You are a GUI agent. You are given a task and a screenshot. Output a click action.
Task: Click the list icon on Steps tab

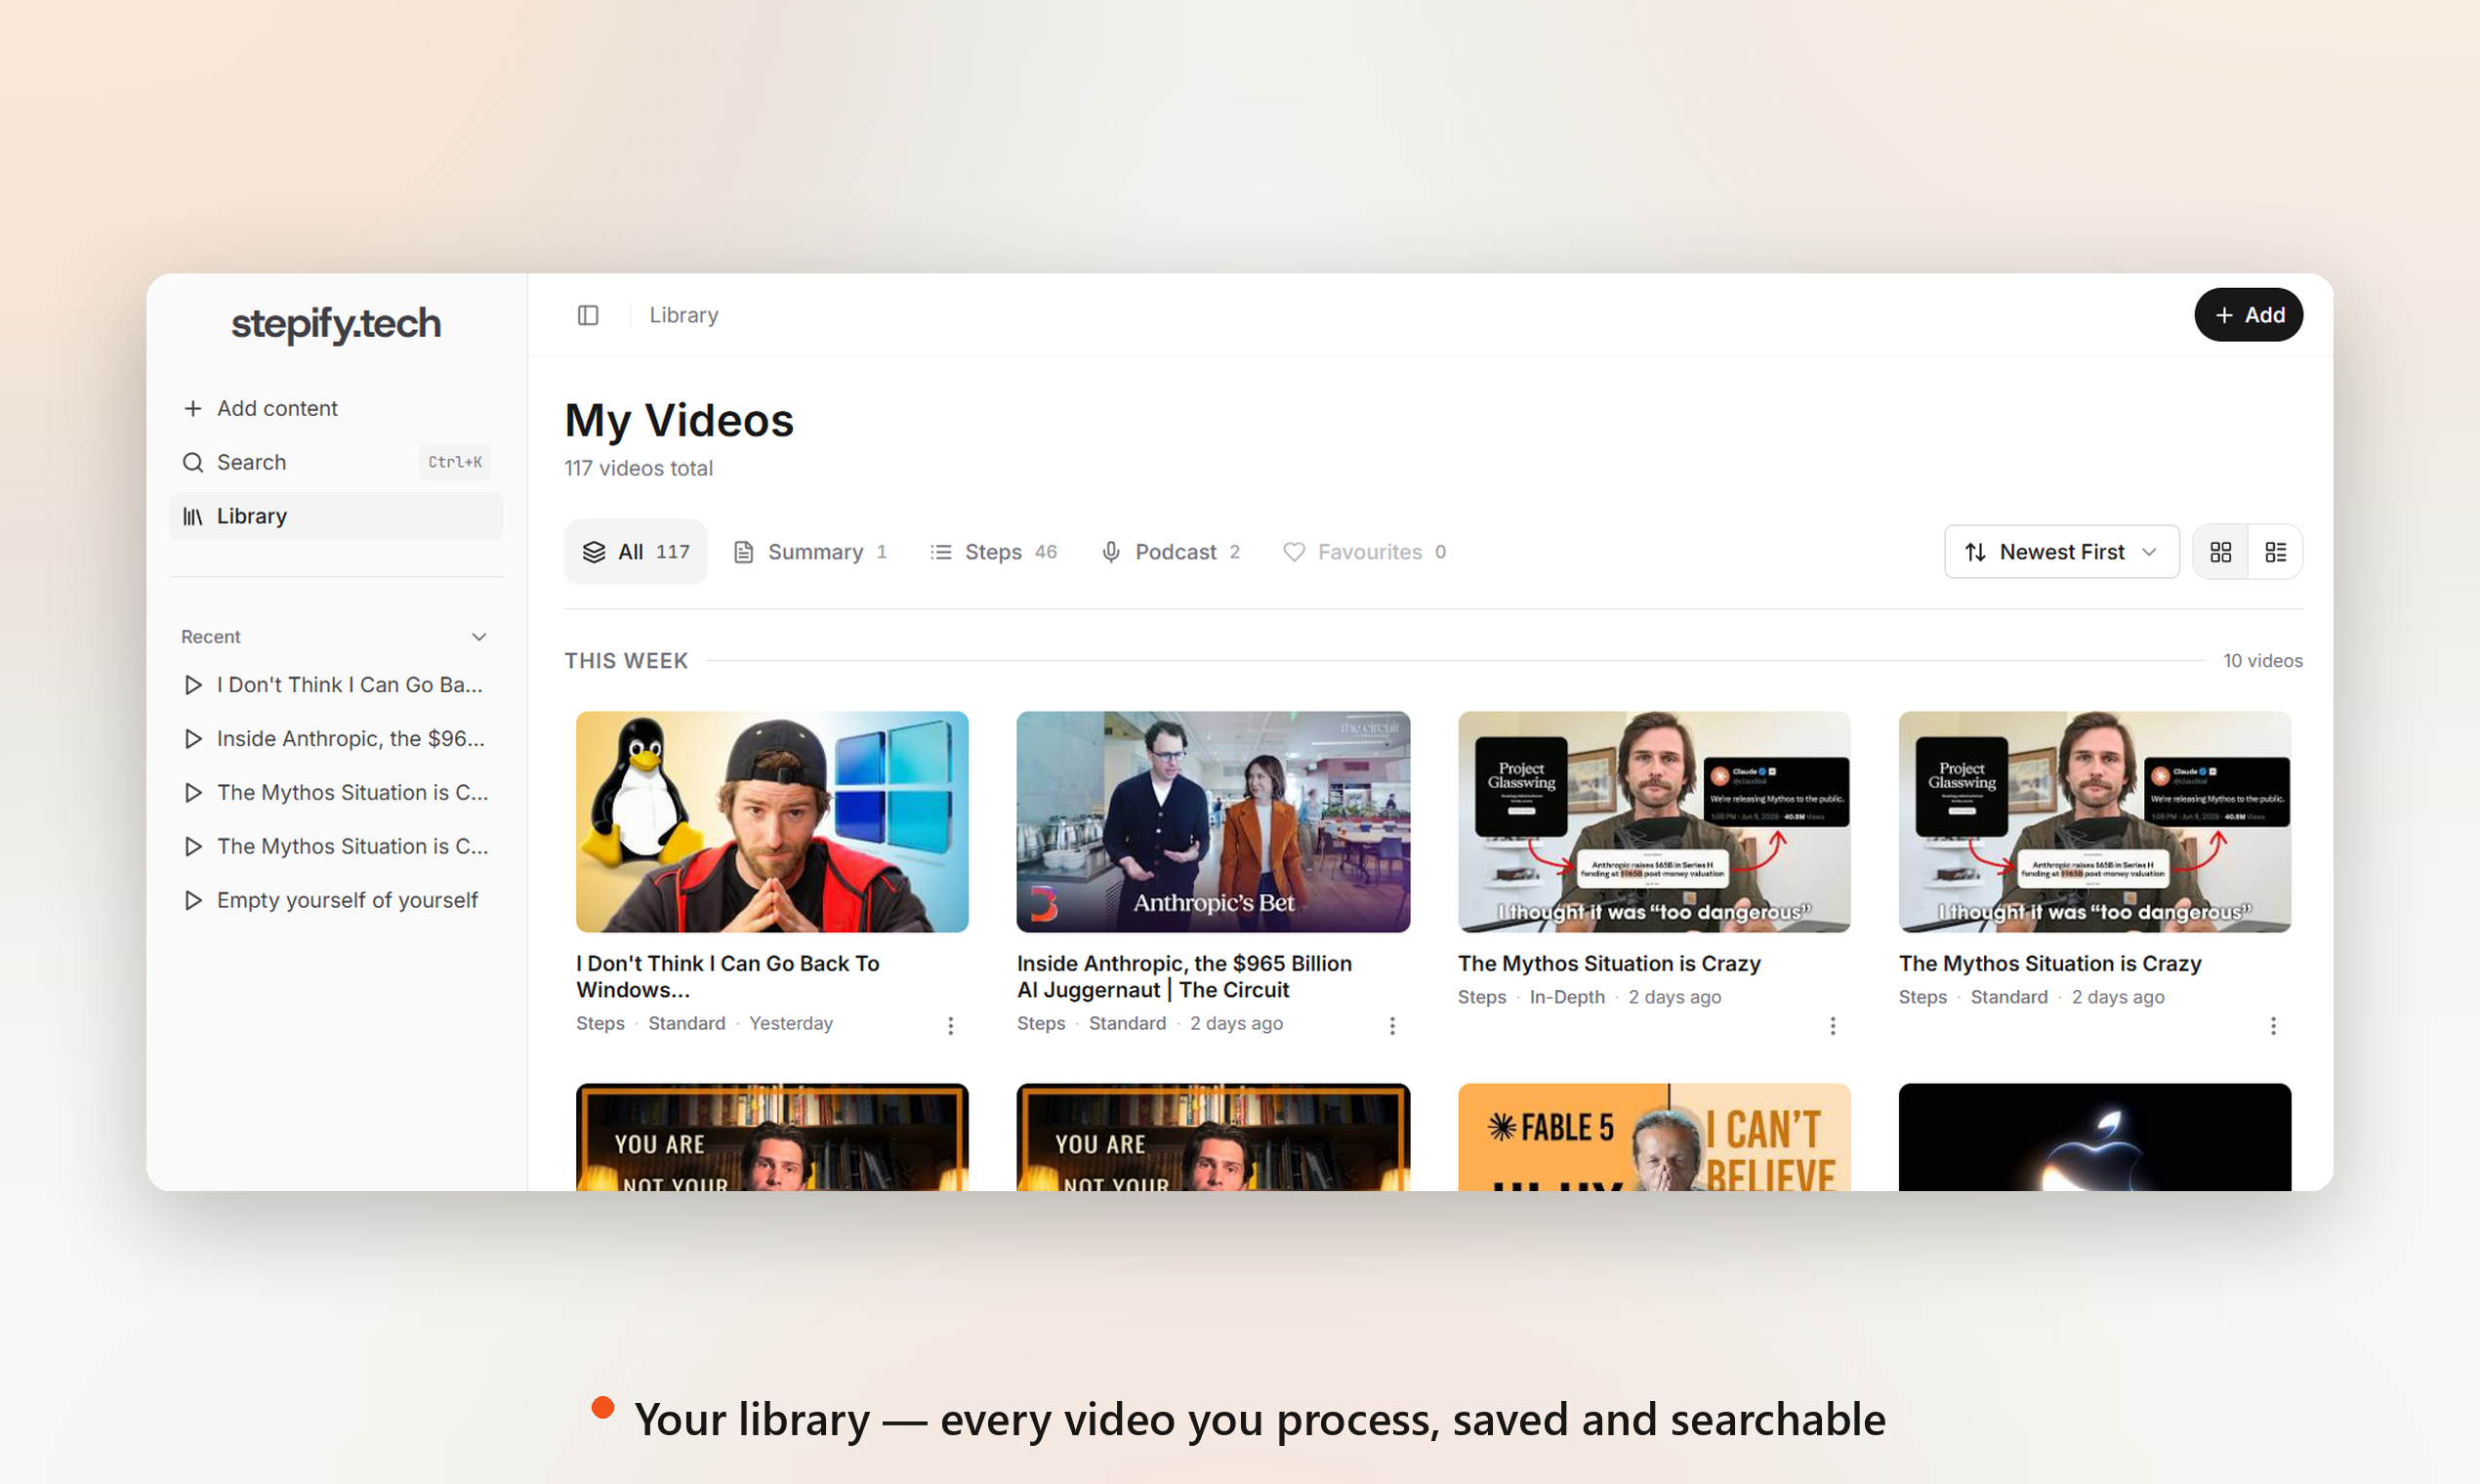pos(941,552)
